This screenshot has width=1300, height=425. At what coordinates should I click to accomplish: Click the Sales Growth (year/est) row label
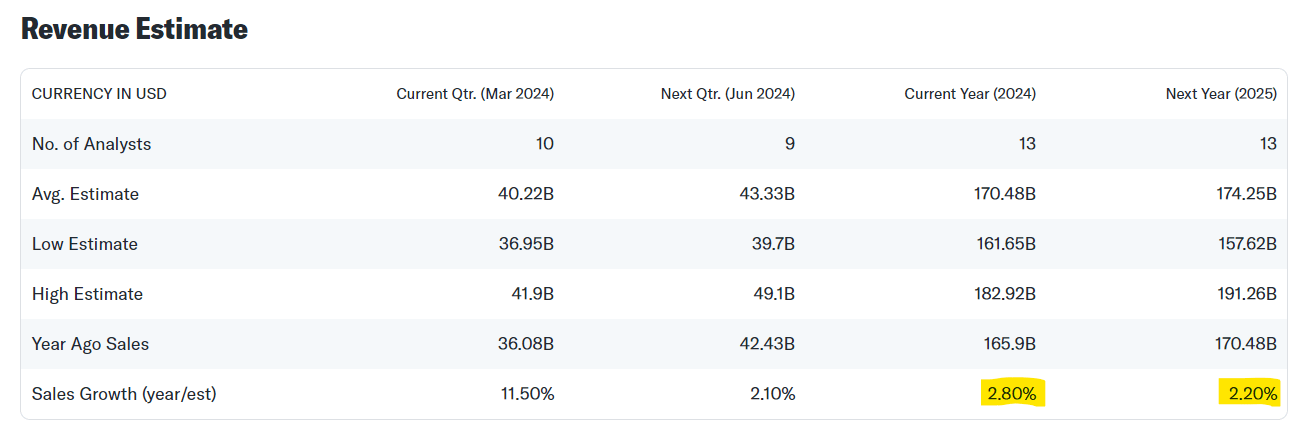pos(124,394)
